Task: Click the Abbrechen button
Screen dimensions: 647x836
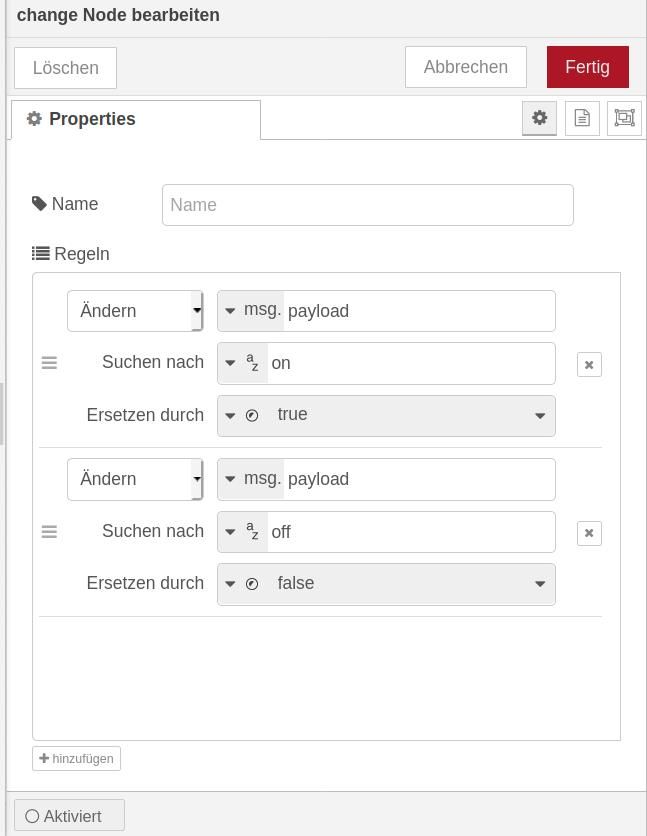Action: click(x=465, y=67)
